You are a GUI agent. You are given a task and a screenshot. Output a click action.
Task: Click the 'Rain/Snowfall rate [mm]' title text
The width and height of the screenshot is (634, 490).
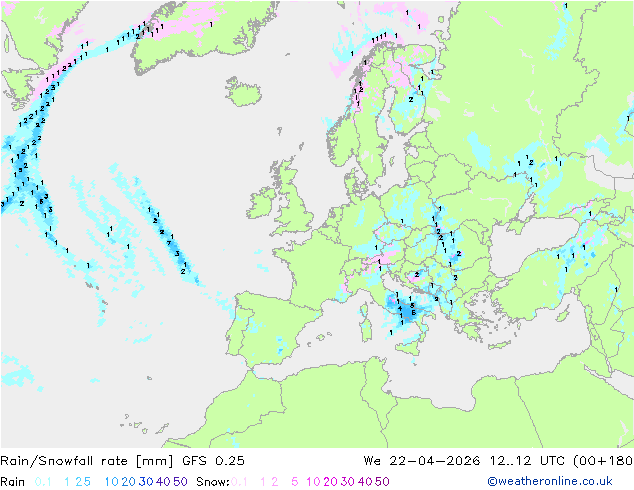[x=87, y=461]
